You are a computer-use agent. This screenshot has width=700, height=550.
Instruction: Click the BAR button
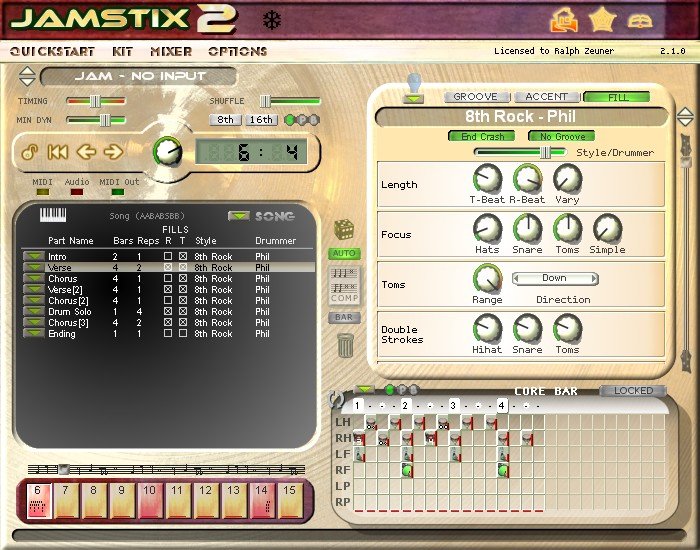pyautogui.click(x=344, y=317)
